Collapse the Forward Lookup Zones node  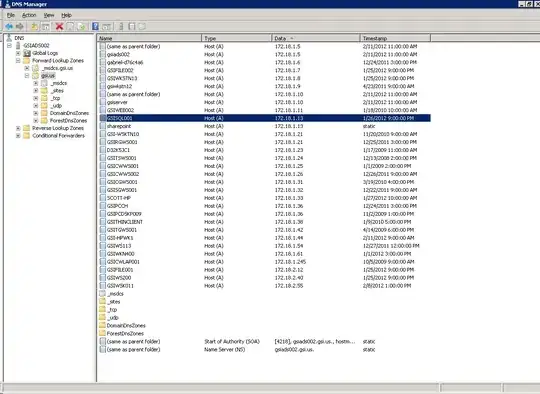(18, 61)
